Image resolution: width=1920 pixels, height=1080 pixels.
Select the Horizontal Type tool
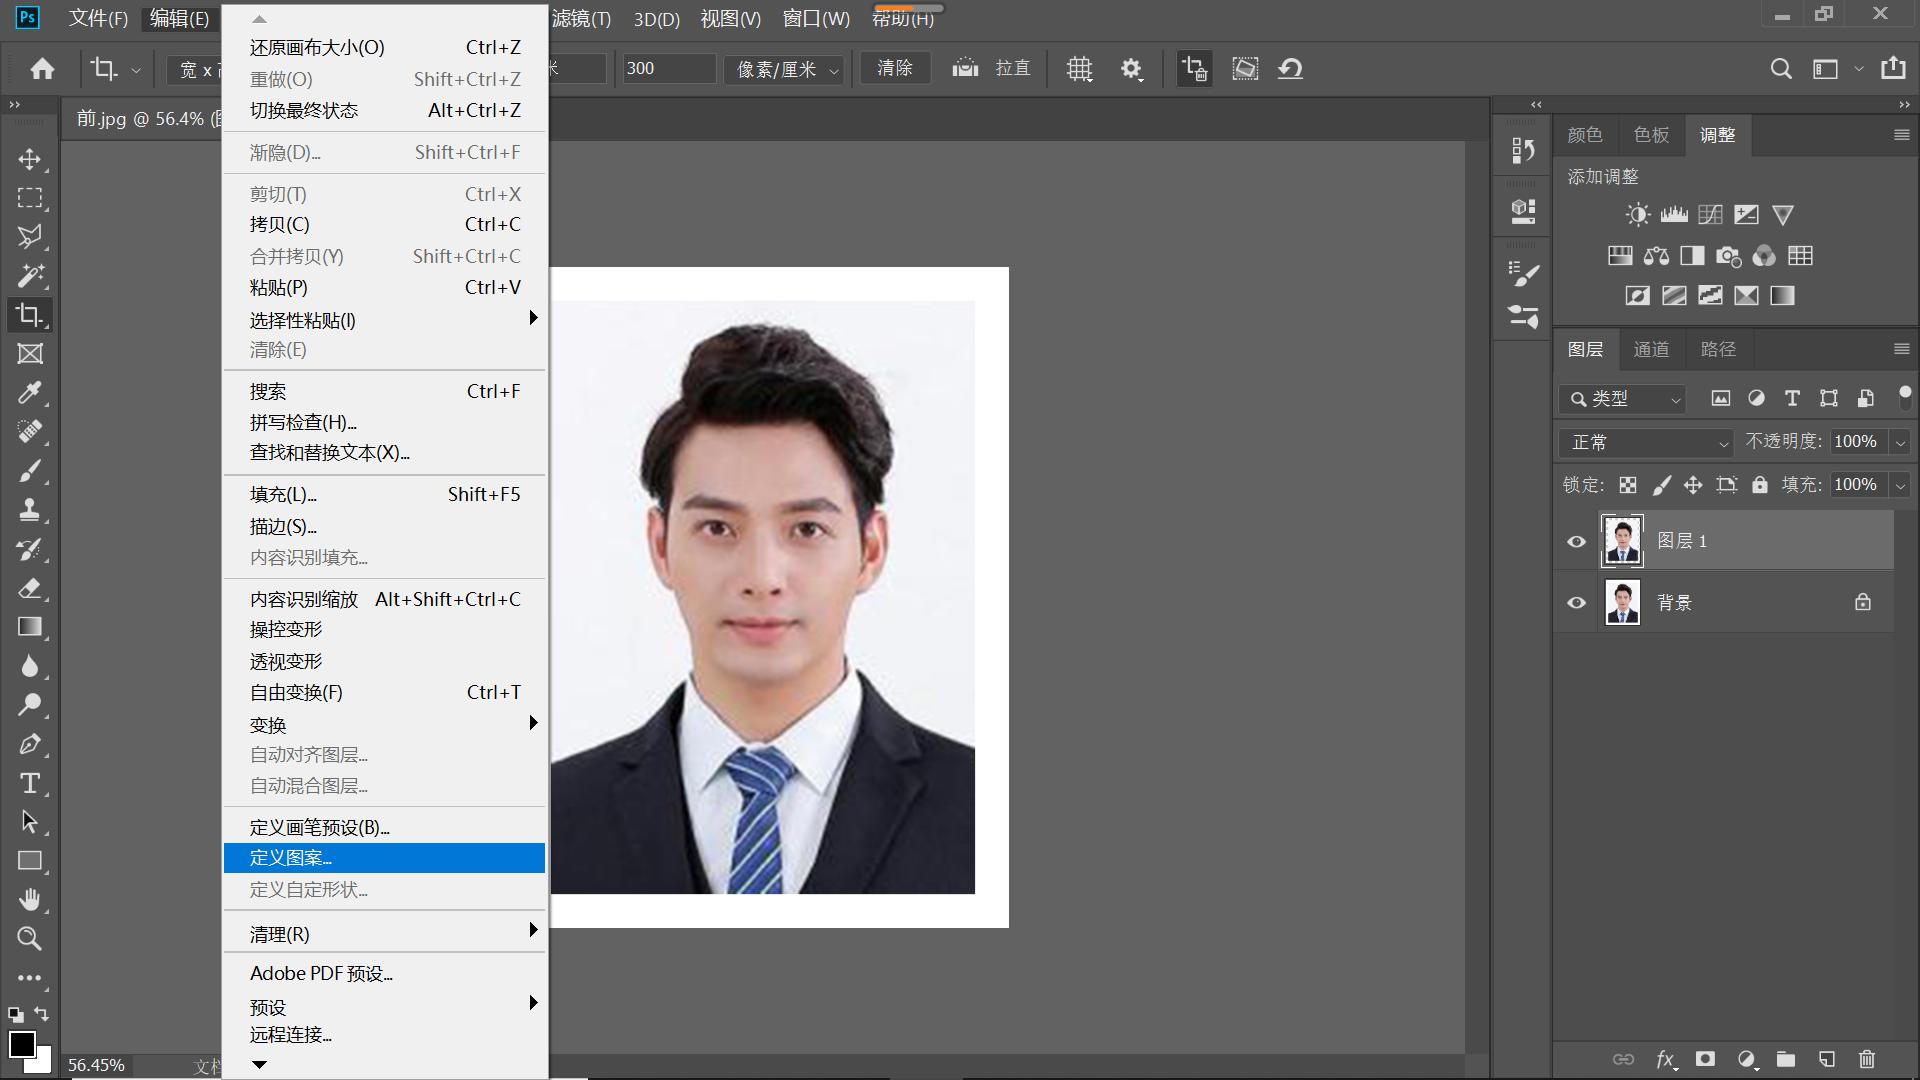[30, 784]
